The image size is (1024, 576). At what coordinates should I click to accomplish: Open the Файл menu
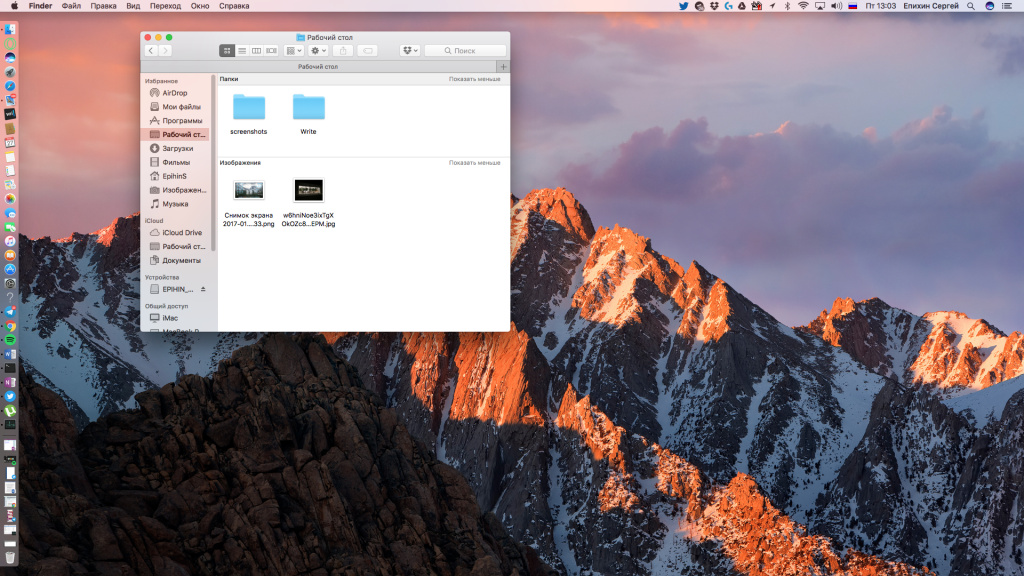pyautogui.click(x=71, y=6)
